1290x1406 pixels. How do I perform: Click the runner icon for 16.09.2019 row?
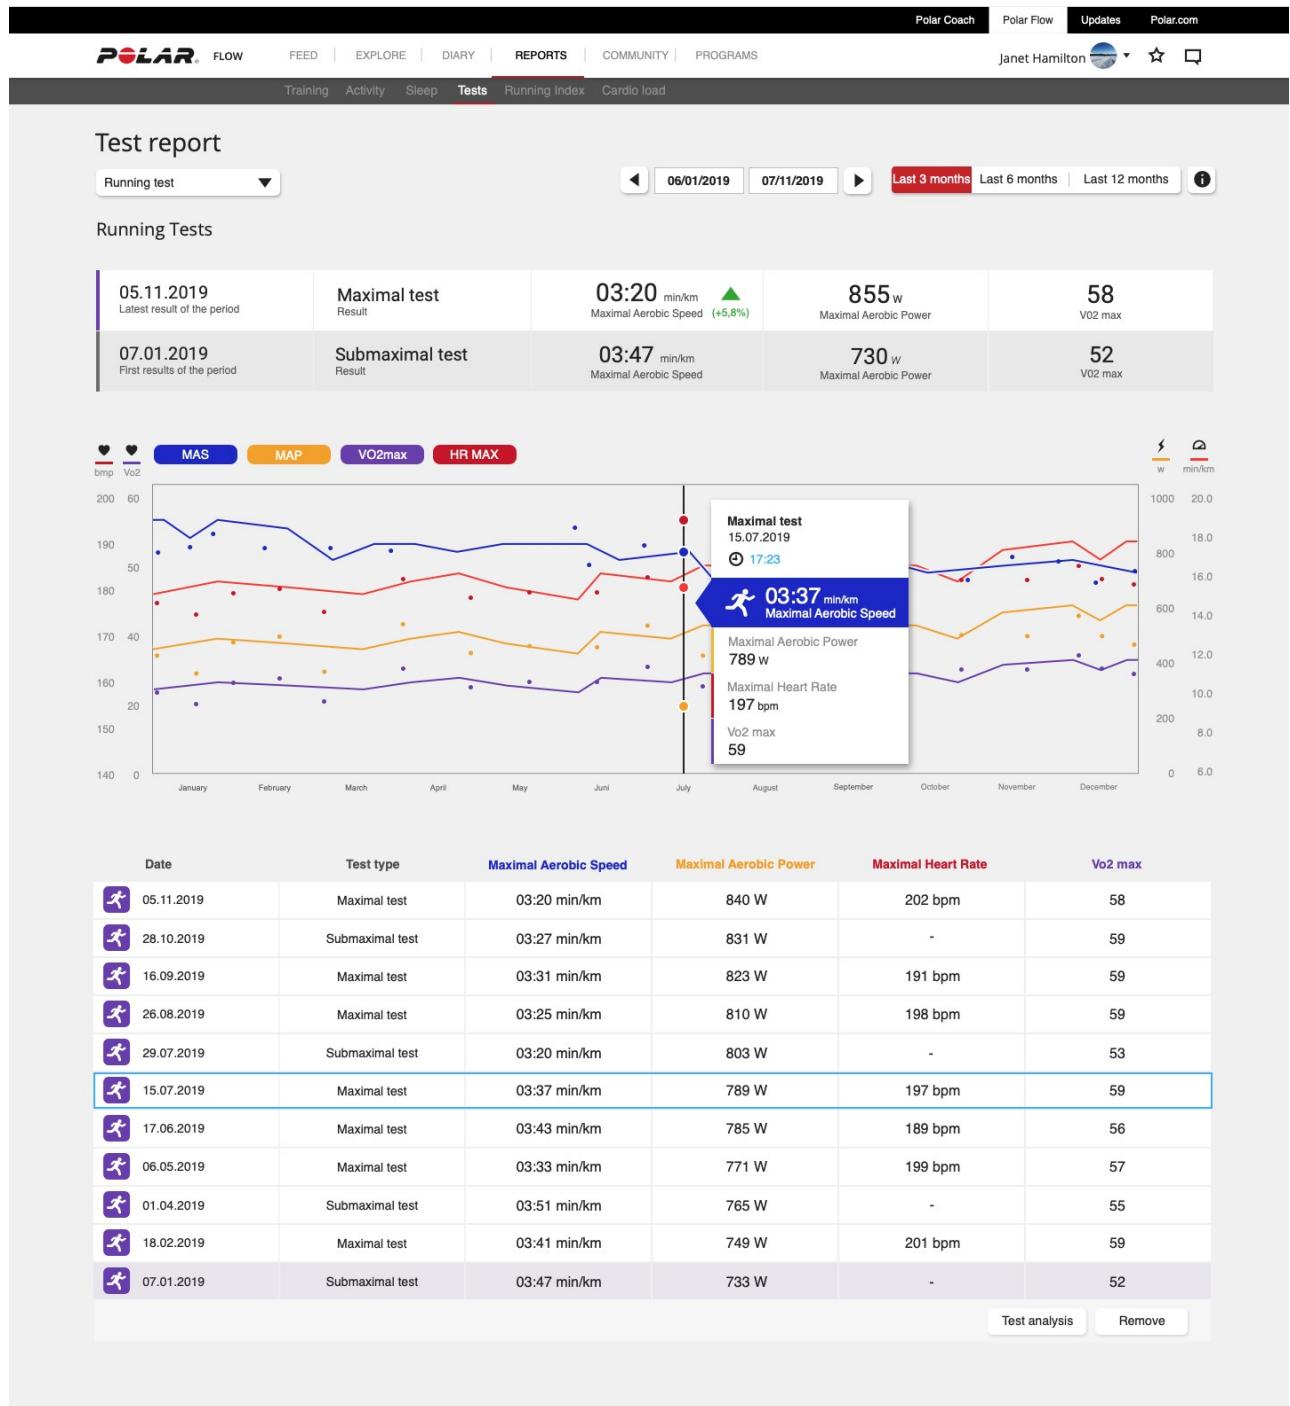tap(116, 976)
